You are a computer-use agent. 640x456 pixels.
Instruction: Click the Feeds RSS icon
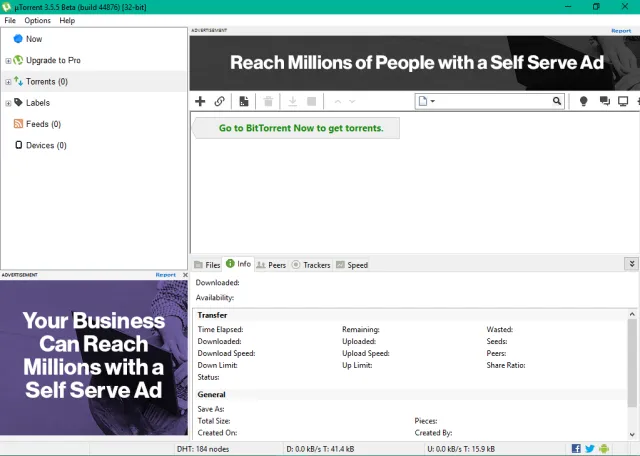tap(18, 124)
